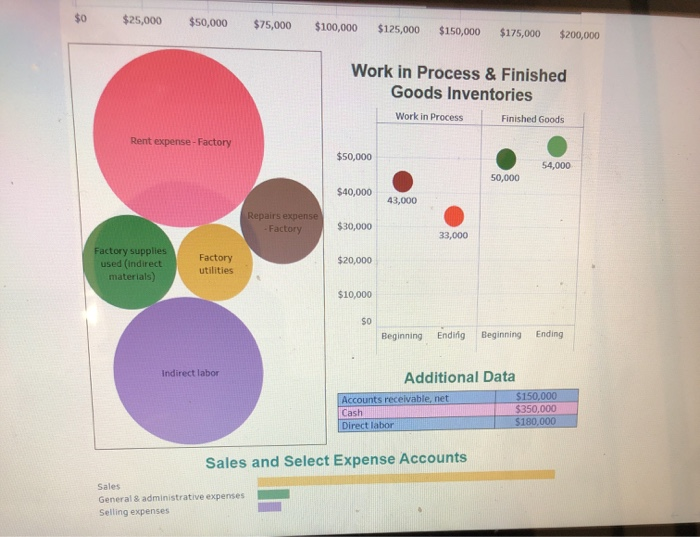Click the Sales and Select Expense Accounts title

(336, 460)
